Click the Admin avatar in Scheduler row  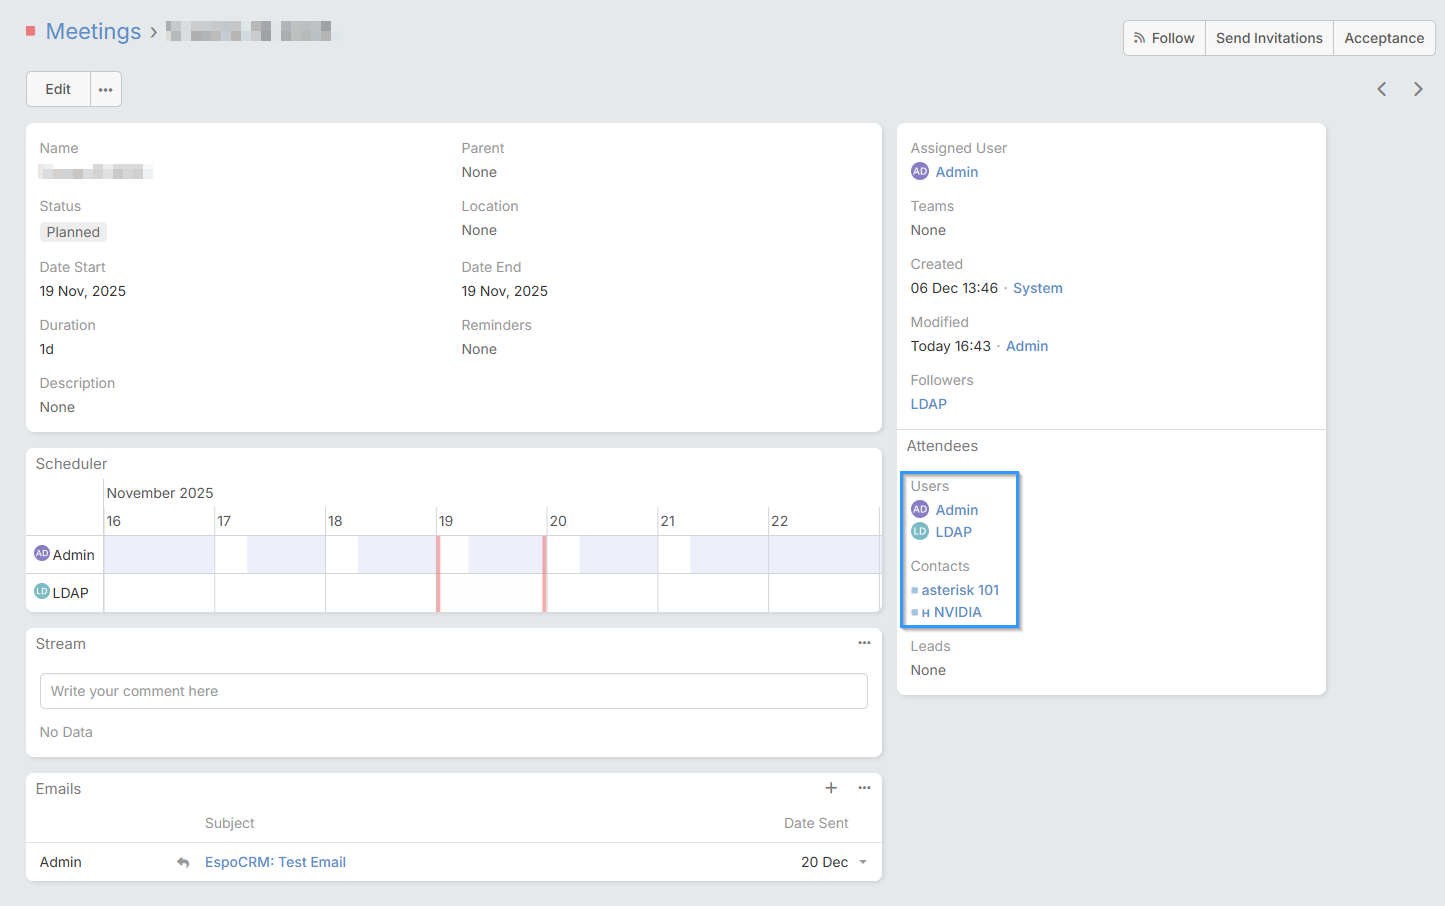pos(42,553)
